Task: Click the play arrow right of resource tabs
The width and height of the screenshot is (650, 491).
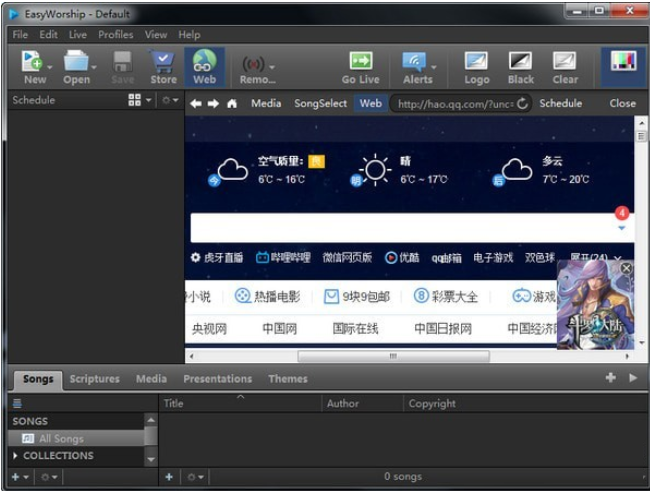Action: (633, 378)
